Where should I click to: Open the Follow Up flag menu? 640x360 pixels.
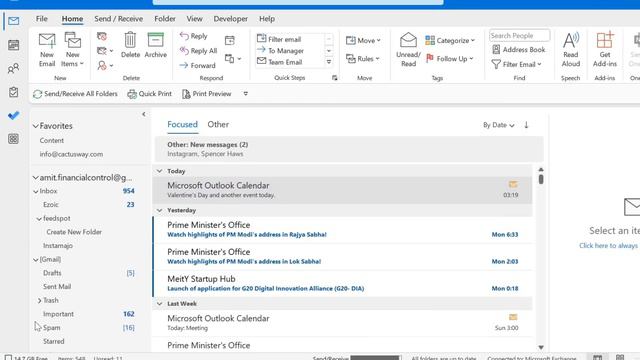coord(449,59)
